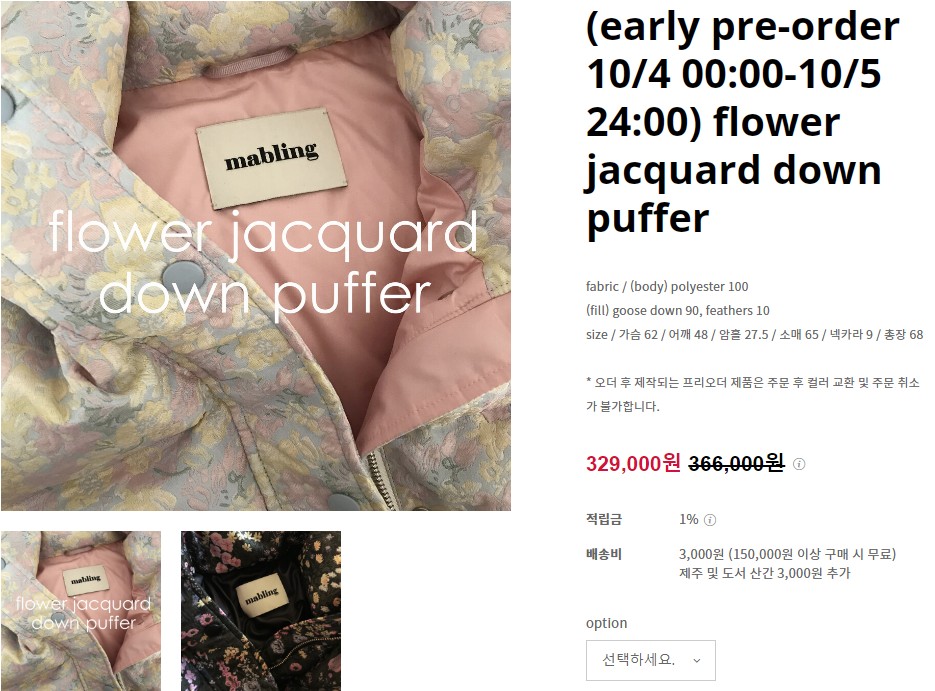Image resolution: width=935 pixels, height=691 pixels.
Task: Click info icon next to 1% 적립금
Action: click(x=710, y=520)
